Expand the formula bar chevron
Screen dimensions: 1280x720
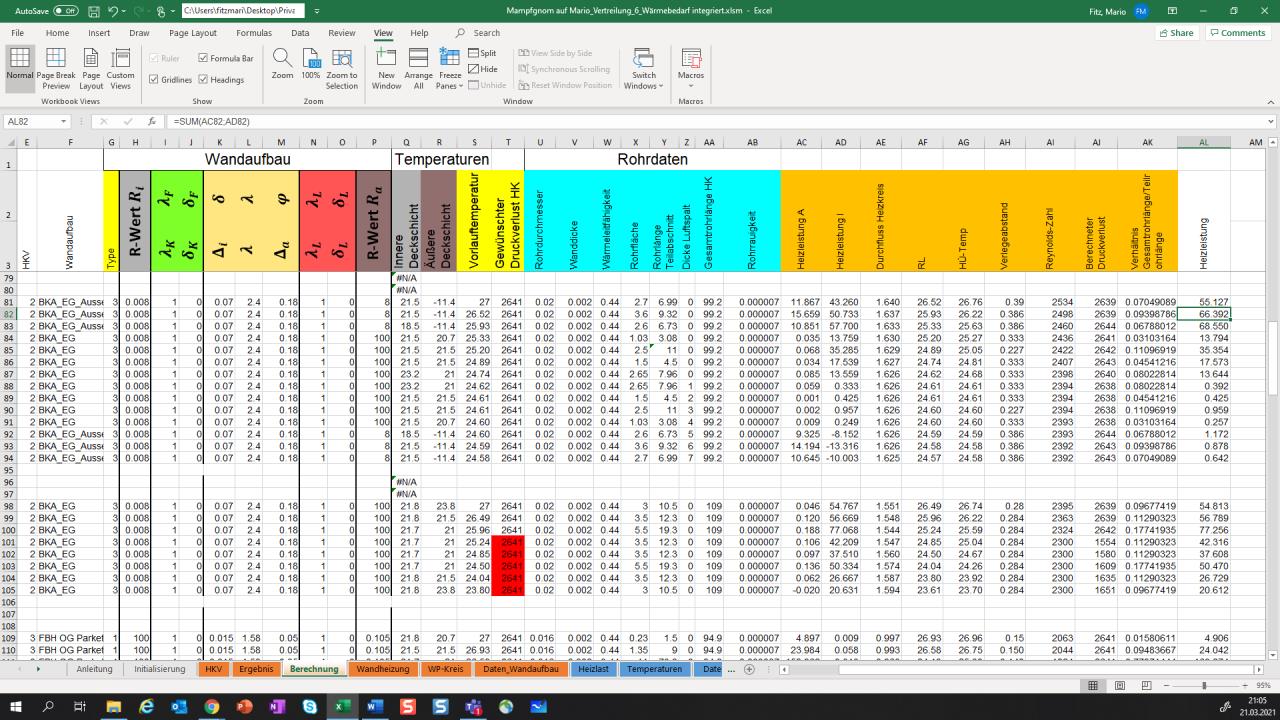click(x=1271, y=121)
